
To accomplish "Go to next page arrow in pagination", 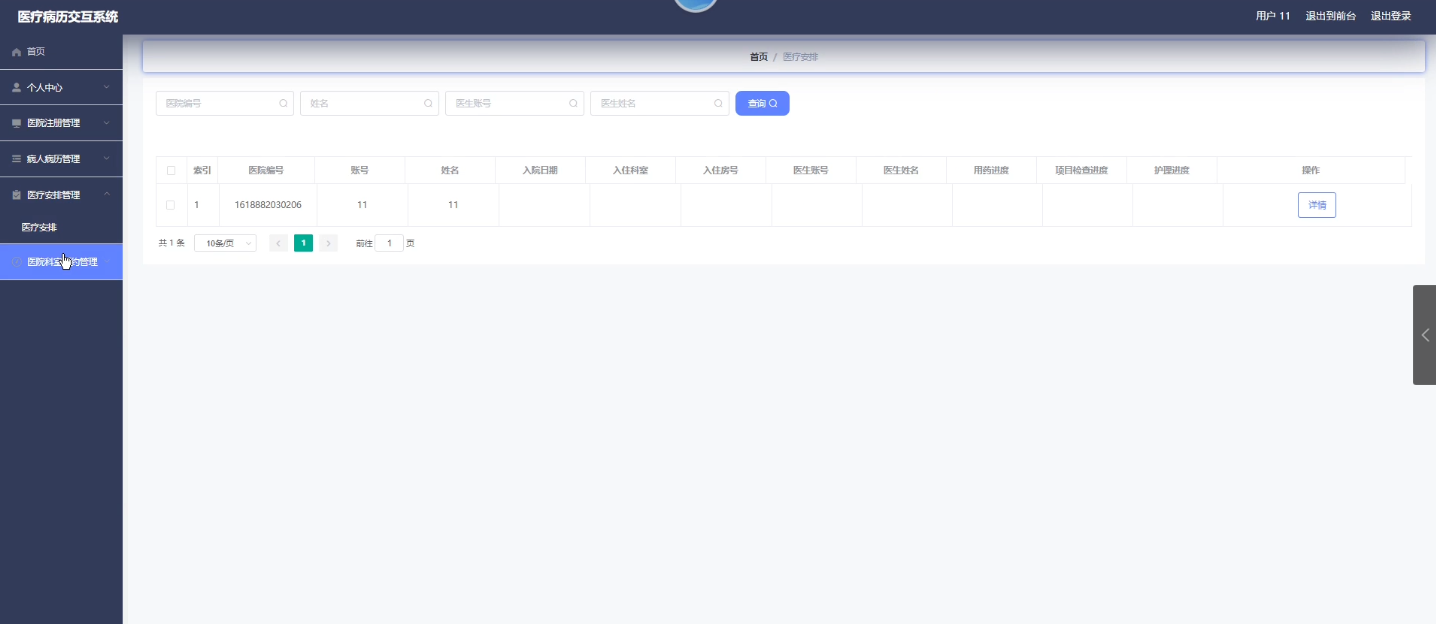I will click(328, 243).
